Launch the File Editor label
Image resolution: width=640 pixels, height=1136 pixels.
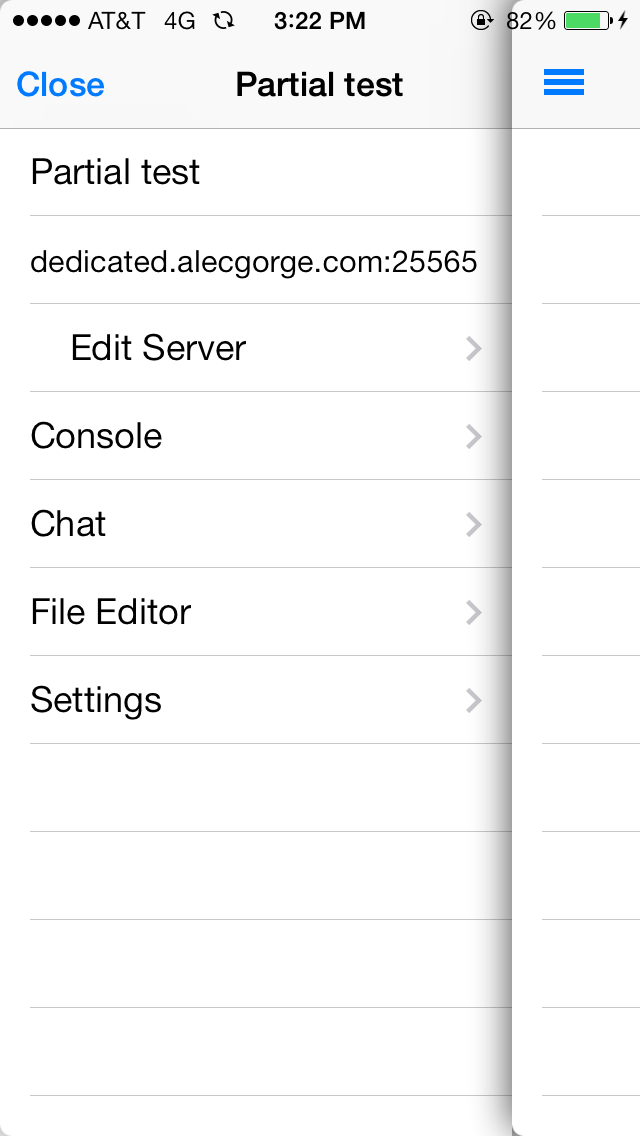tap(110, 612)
